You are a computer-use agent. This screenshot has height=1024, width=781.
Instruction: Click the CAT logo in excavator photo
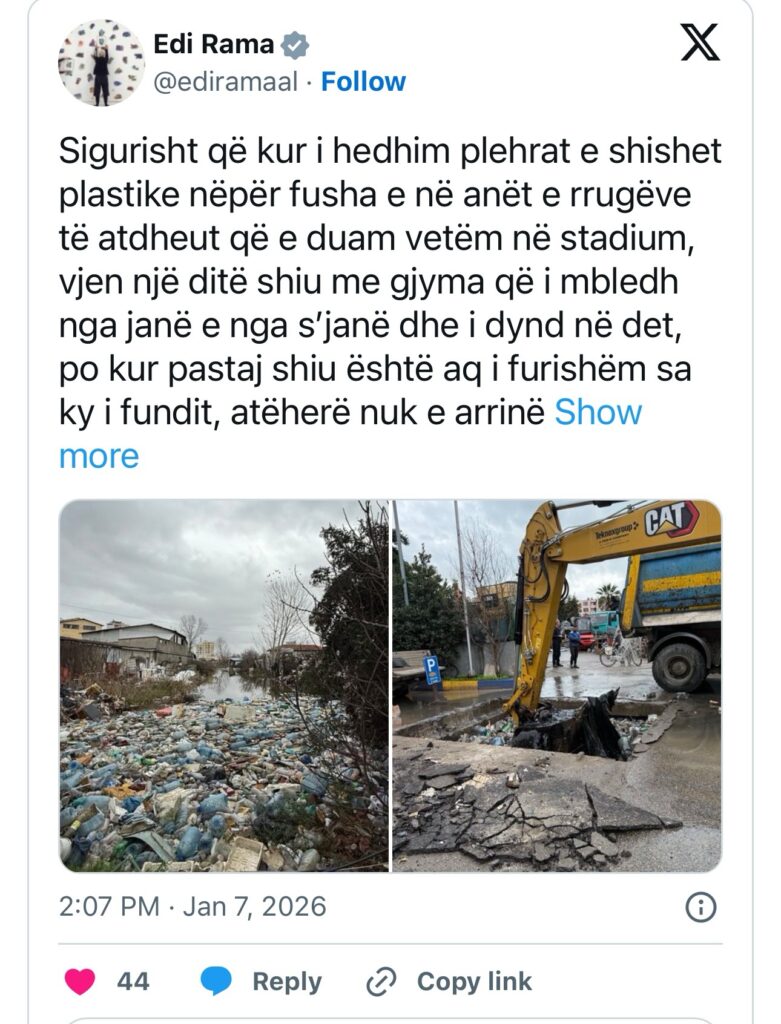[x=669, y=520]
